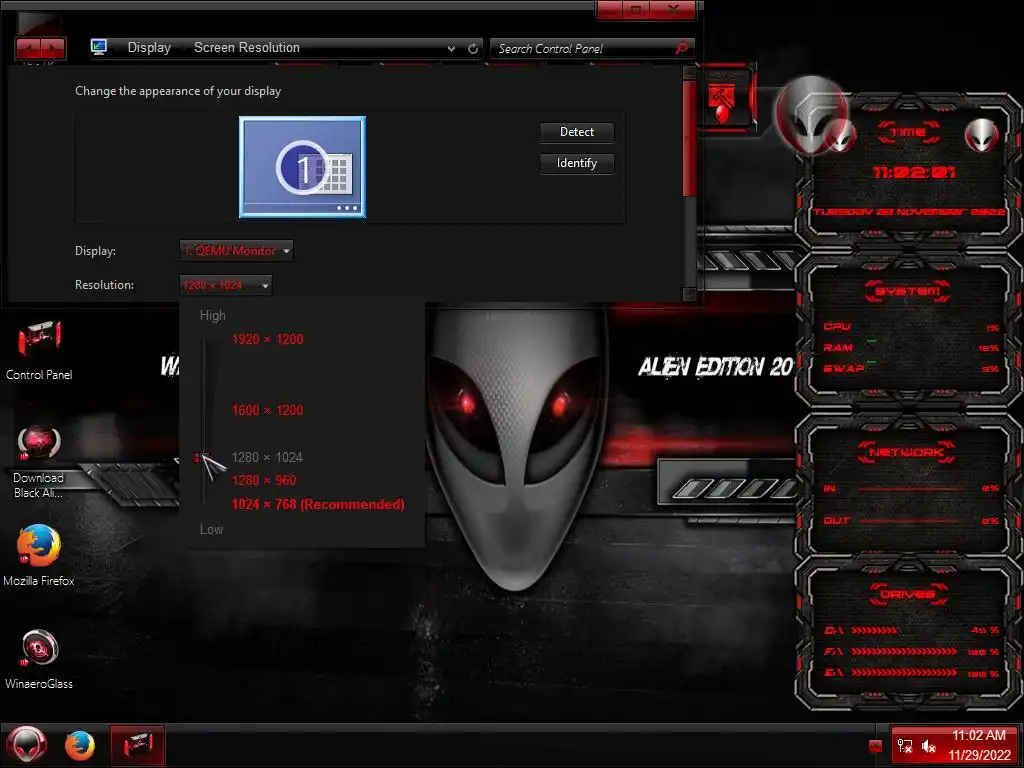
Task: Click the IN row of Network gadget
Action: point(911,488)
